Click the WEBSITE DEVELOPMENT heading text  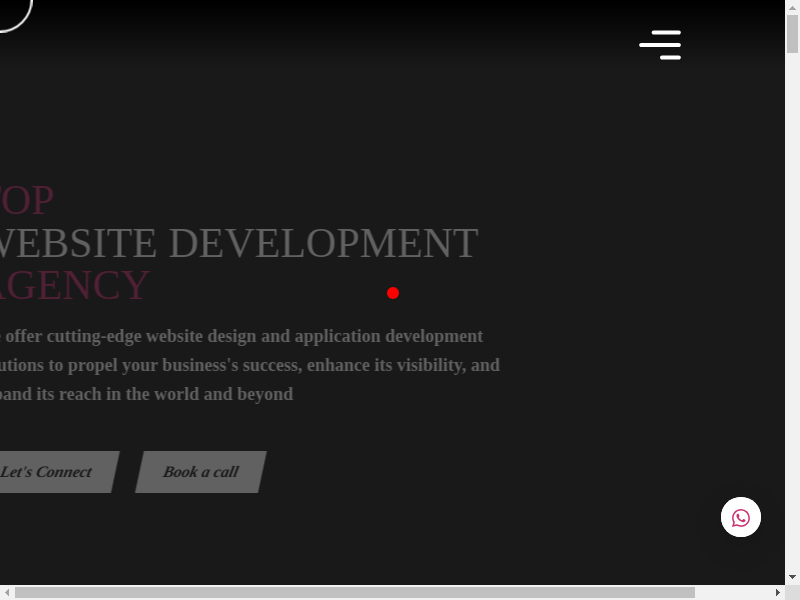point(238,243)
